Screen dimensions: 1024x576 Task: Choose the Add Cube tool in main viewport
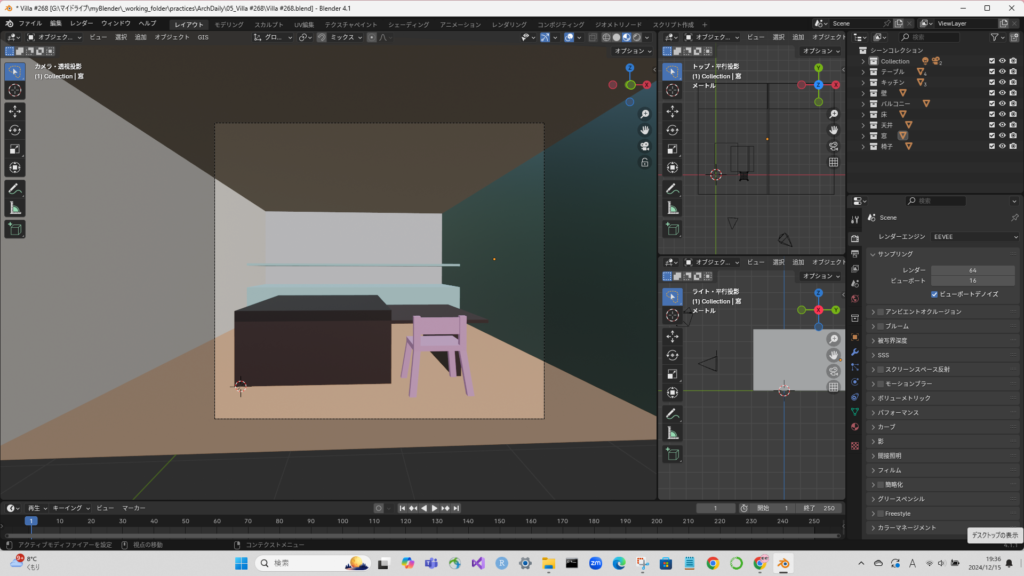tap(15, 229)
